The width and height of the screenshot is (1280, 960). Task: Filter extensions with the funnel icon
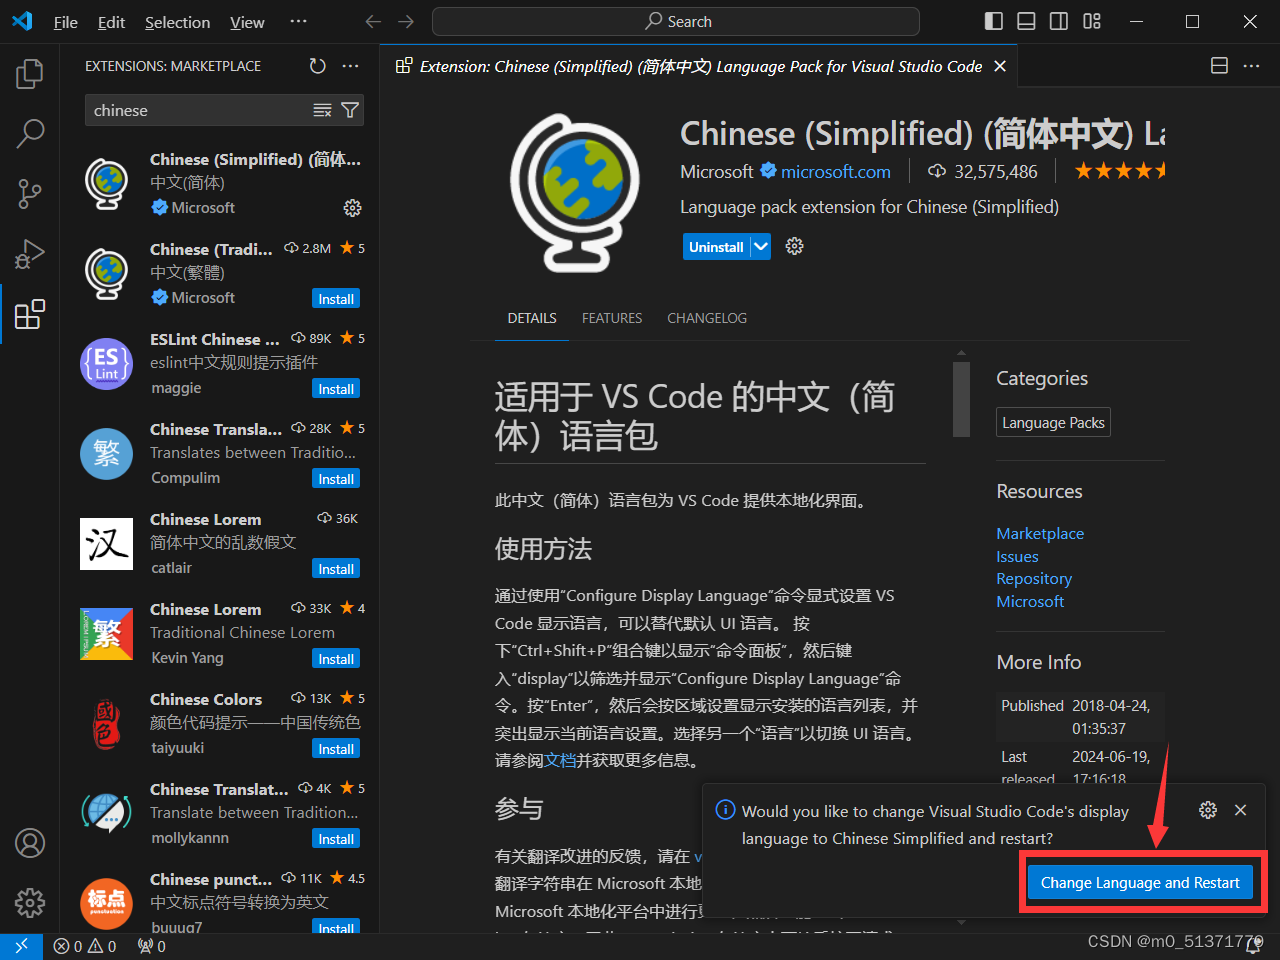click(350, 110)
